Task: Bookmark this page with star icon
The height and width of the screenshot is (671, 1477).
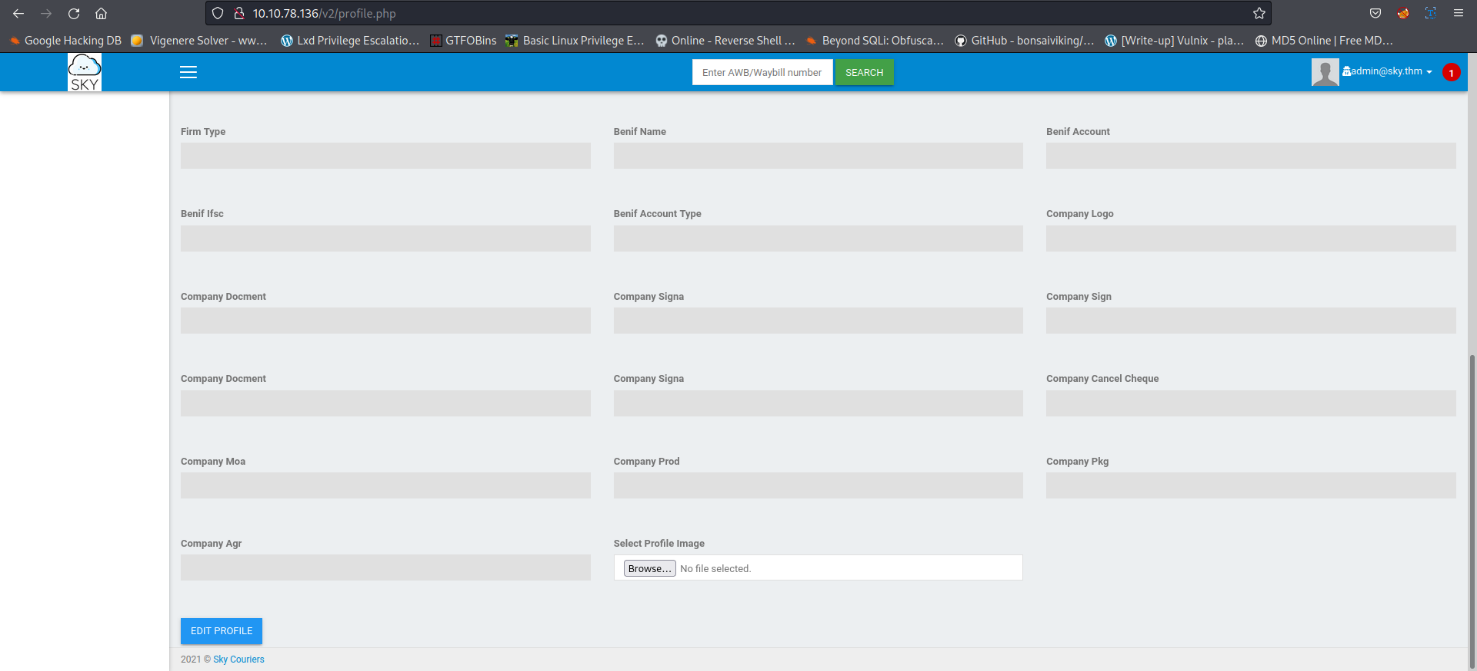Action: point(1259,14)
